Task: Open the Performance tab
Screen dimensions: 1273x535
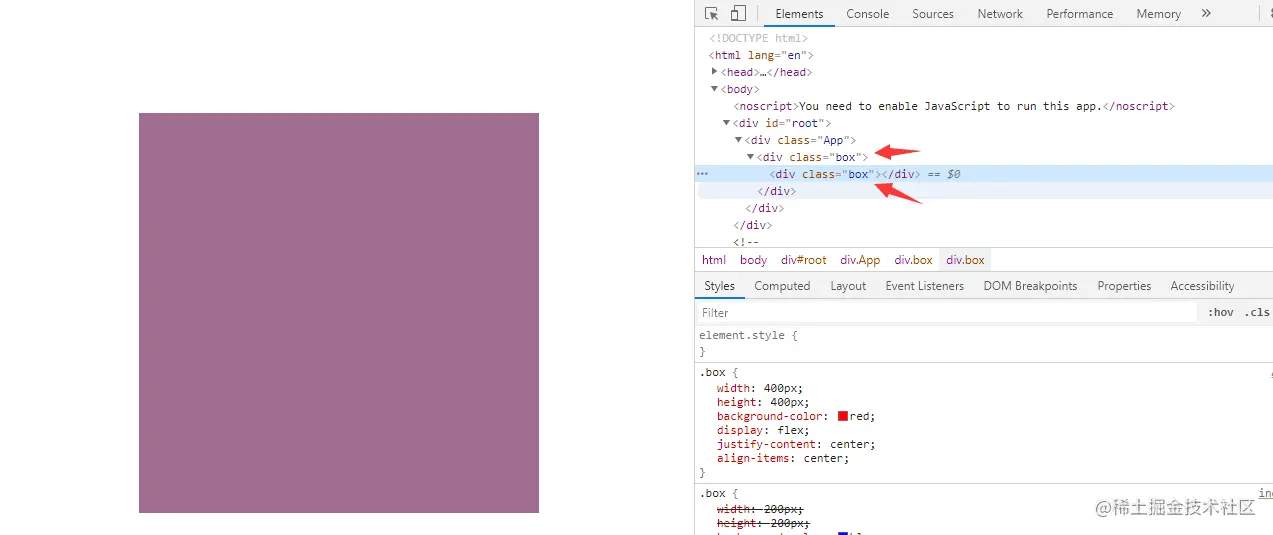Action: click(x=1079, y=14)
